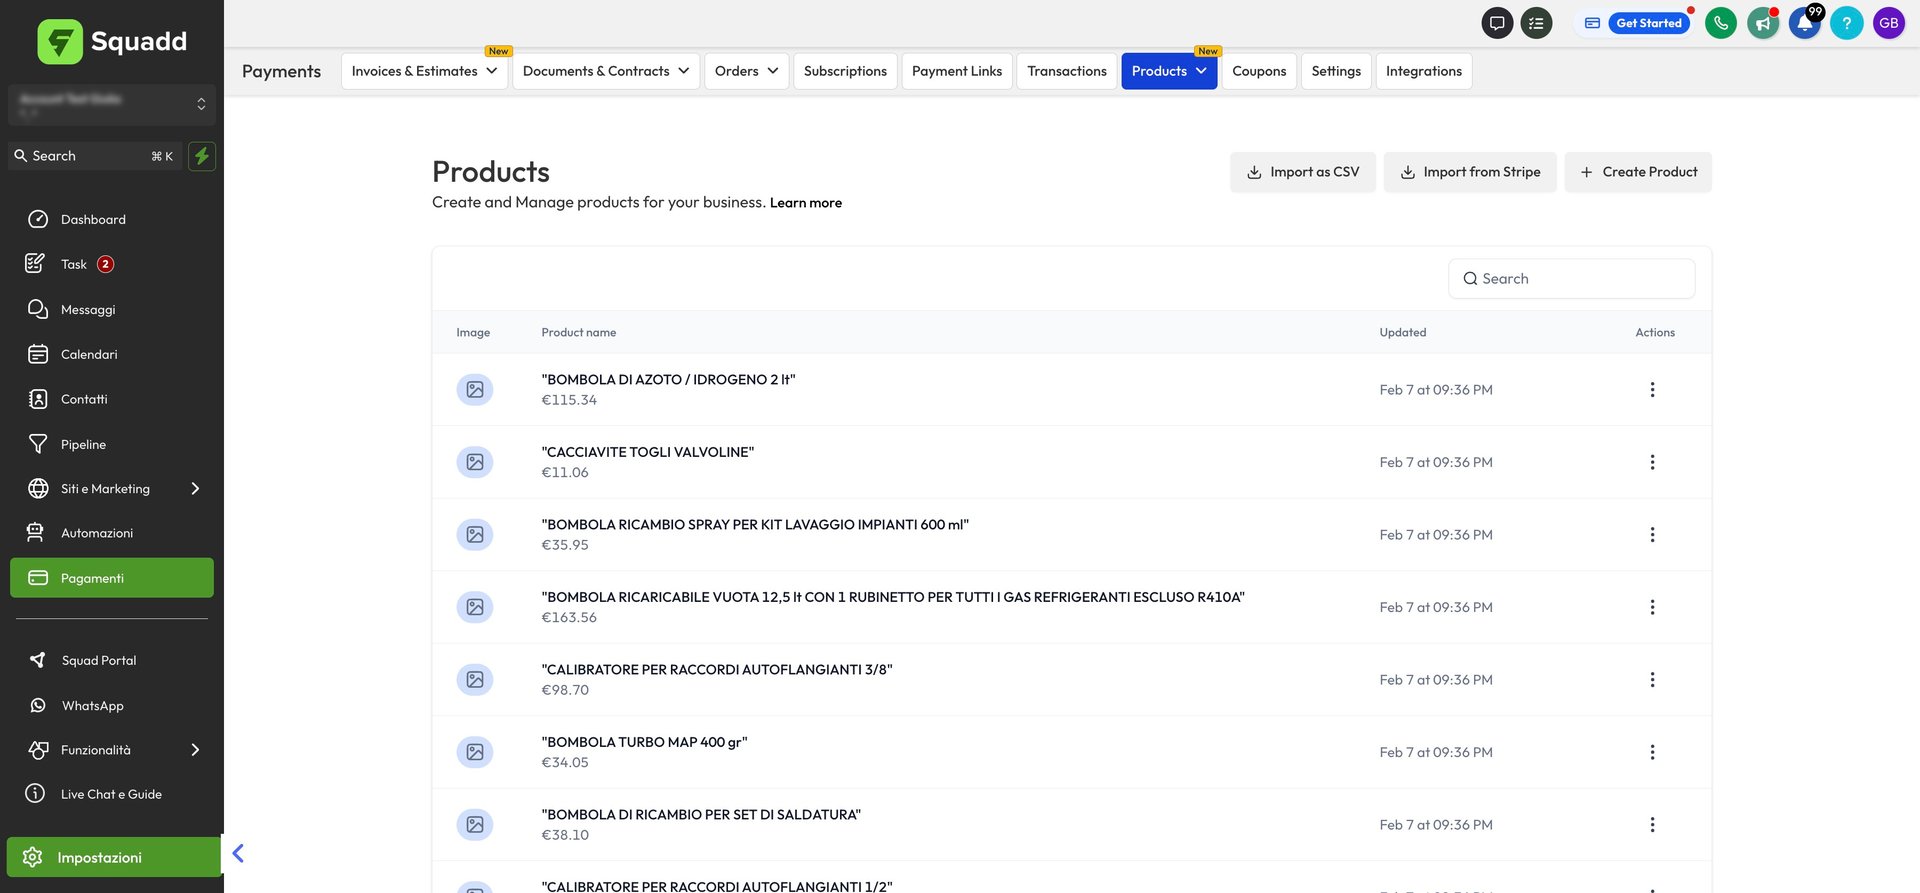Click the green lightning quick actions icon
Image resolution: width=1920 pixels, height=893 pixels.
click(x=202, y=156)
